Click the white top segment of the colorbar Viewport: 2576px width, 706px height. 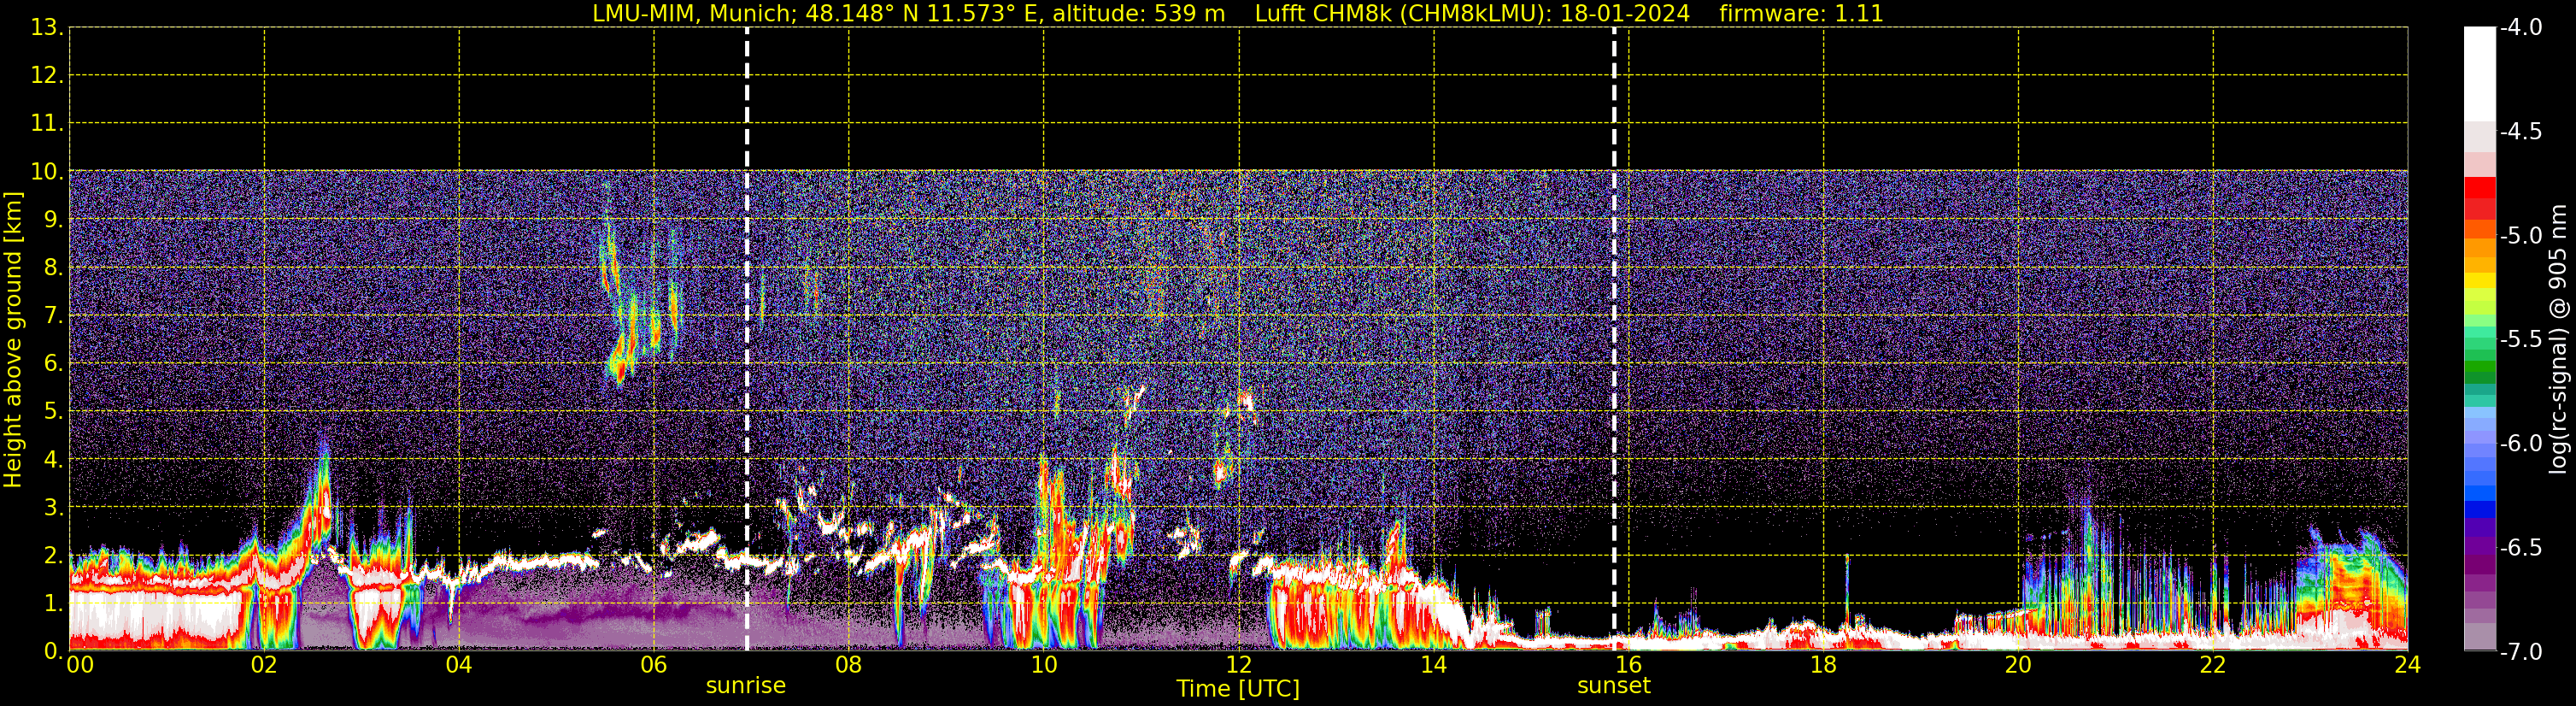[2479, 74]
